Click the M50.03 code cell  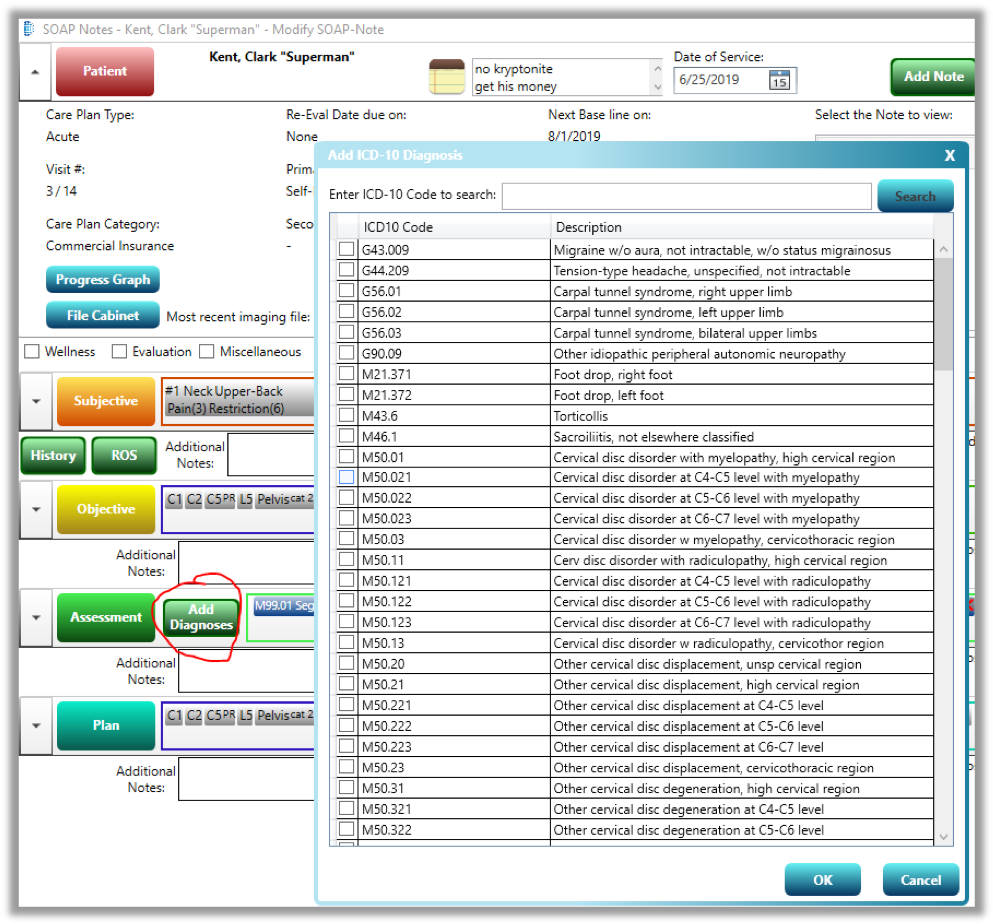click(x=454, y=539)
